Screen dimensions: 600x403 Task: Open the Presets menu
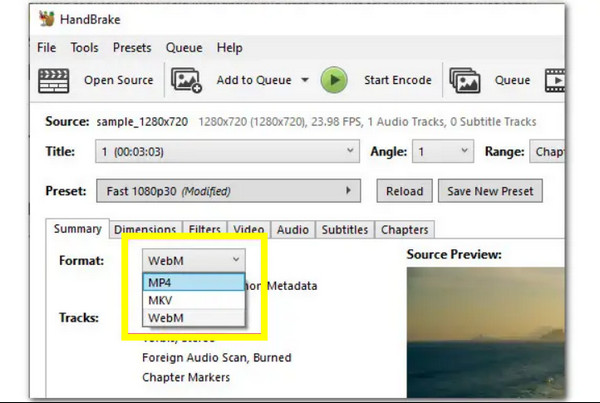(x=132, y=47)
